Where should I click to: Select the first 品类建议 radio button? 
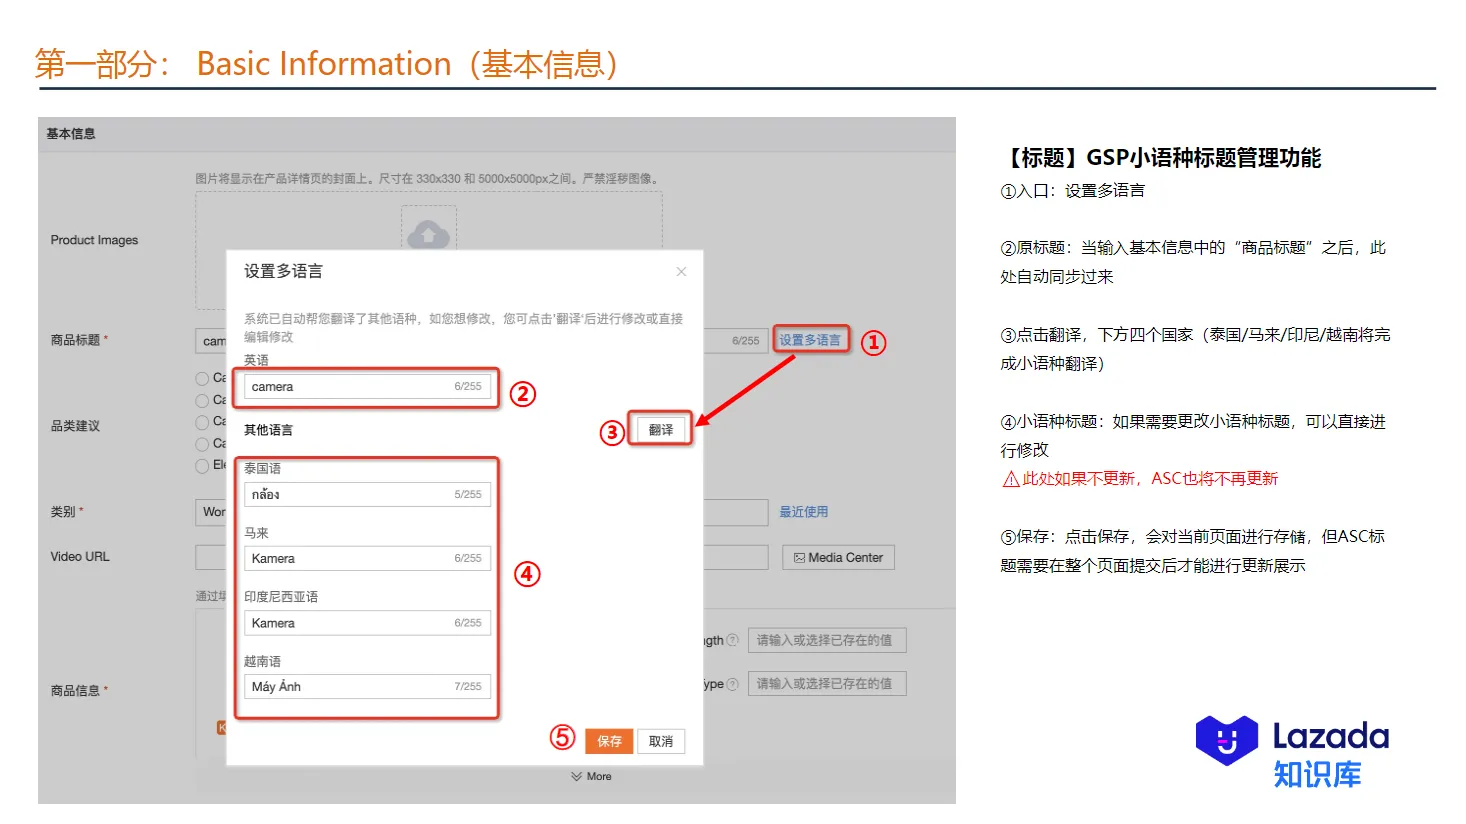202,378
